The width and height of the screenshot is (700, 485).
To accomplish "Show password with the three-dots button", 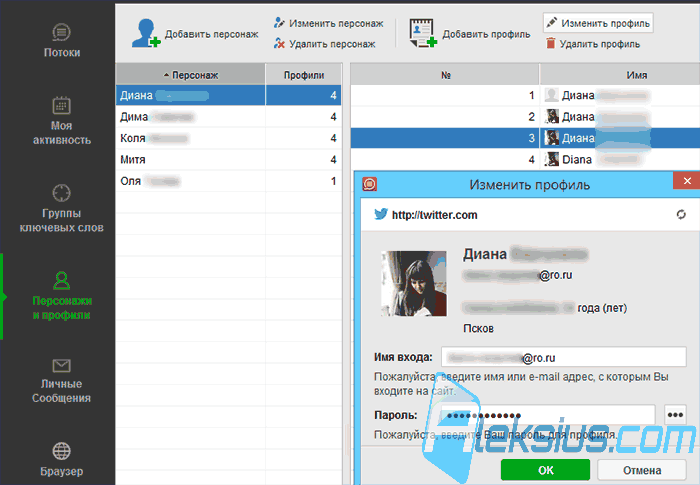I will (675, 415).
